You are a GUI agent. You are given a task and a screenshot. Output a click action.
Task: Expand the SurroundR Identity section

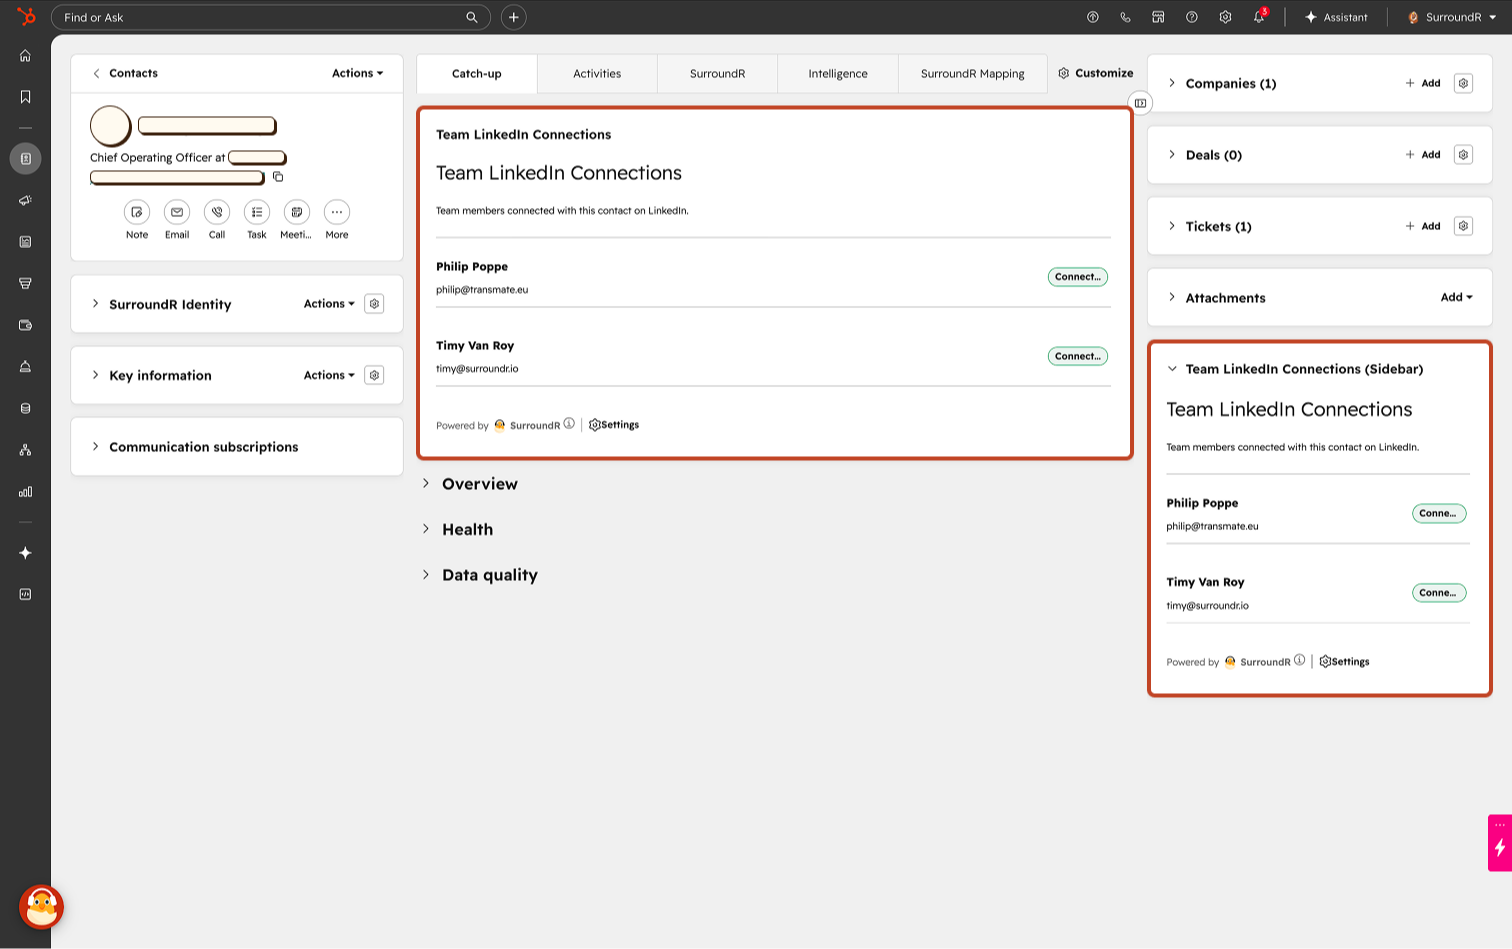[96, 304]
